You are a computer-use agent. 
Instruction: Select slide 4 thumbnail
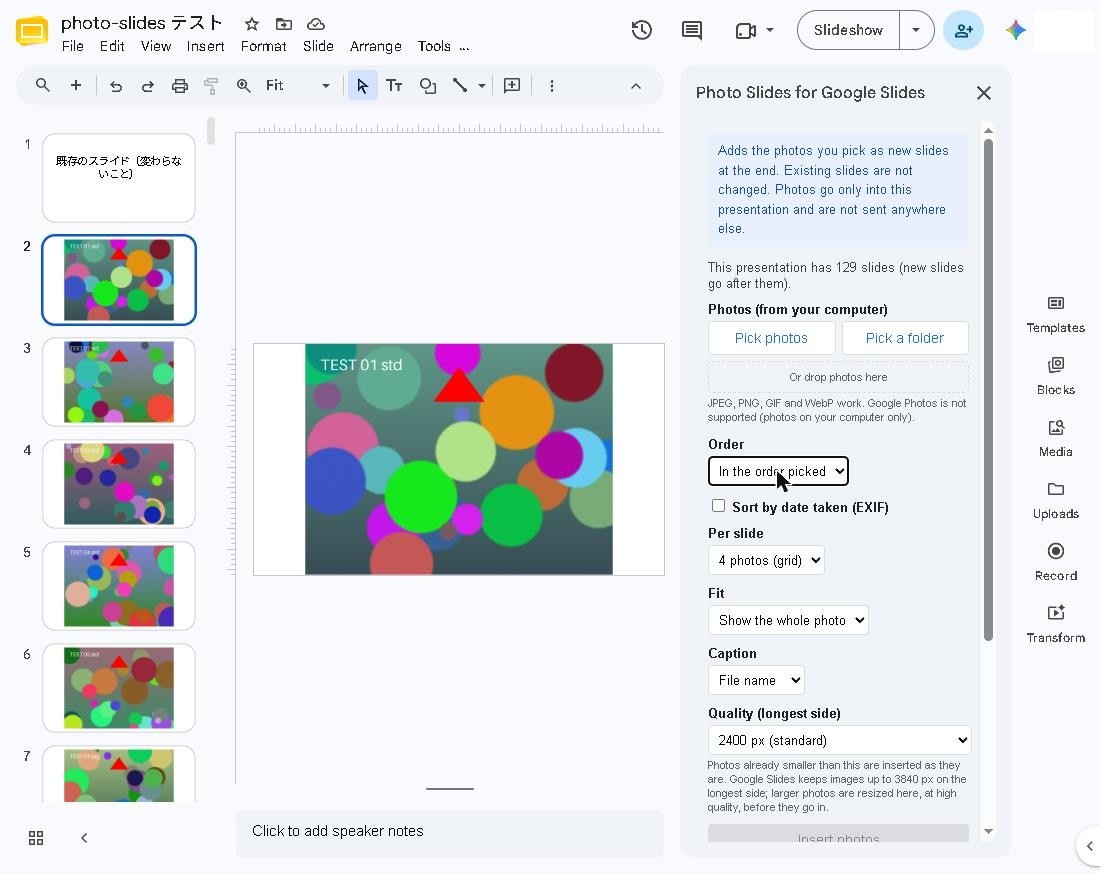[119, 484]
